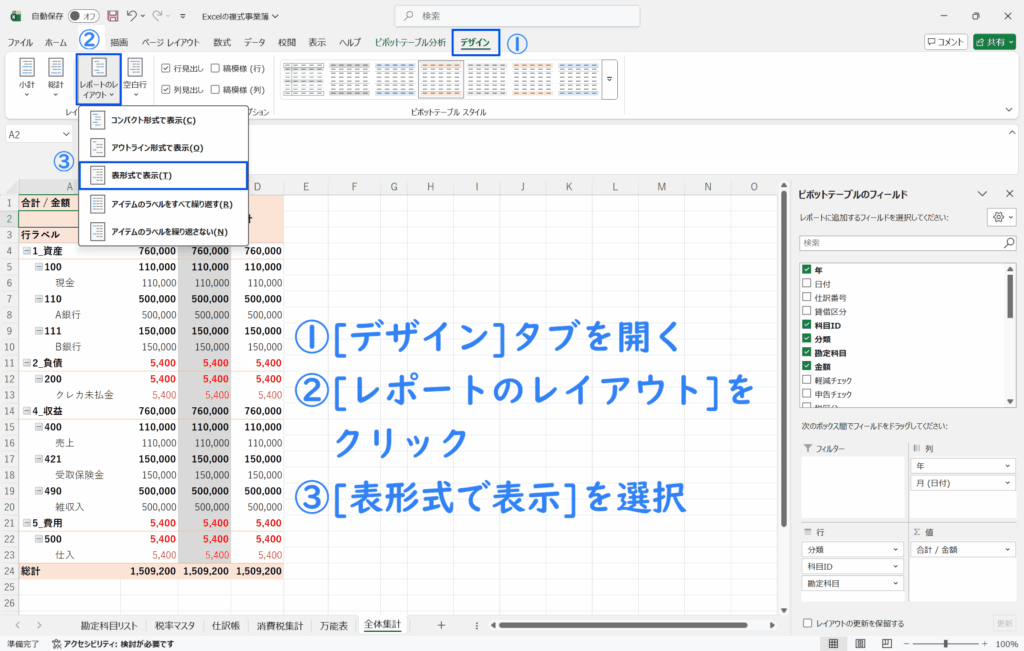Click the 空白行 (Blank Rows) ribbon icon
This screenshot has height=651, width=1024.
[x=135, y=75]
